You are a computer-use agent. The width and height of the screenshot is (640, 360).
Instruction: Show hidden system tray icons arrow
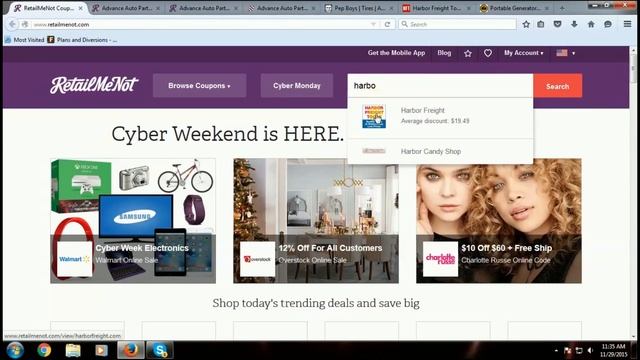coord(556,351)
